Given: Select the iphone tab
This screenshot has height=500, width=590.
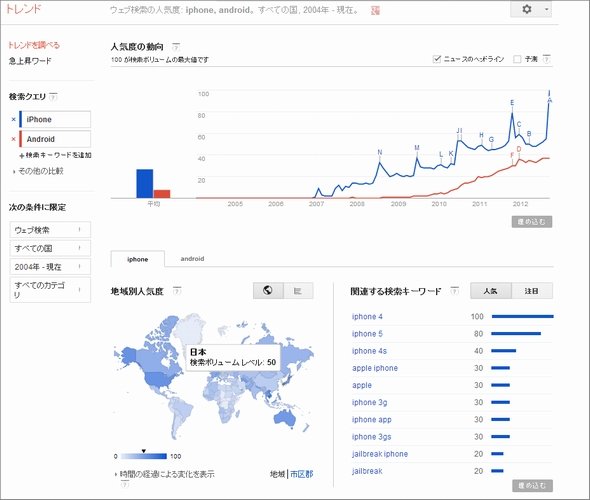Looking at the screenshot, I should coord(137,259).
